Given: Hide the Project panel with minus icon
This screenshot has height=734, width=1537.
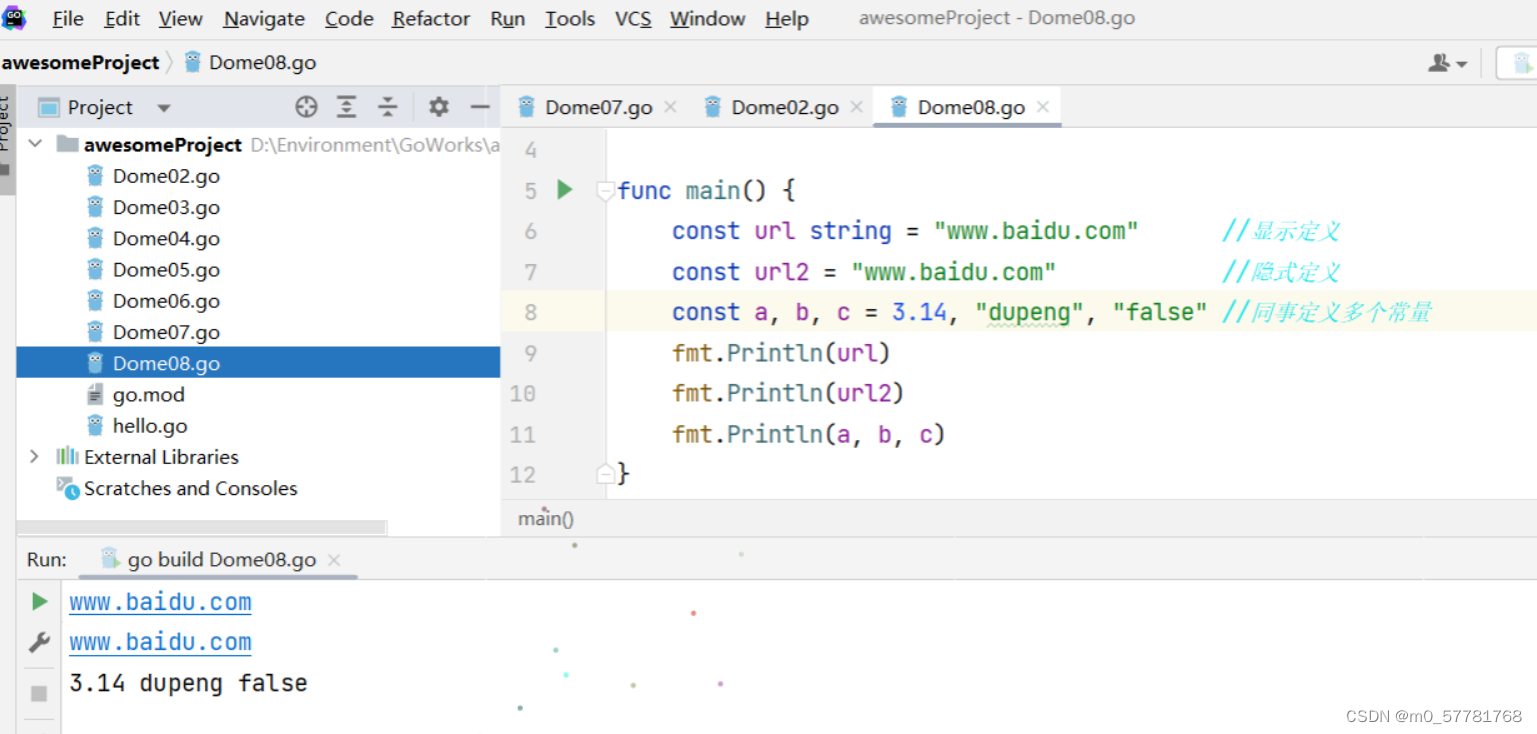Looking at the screenshot, I should click(x=480, y=107).
